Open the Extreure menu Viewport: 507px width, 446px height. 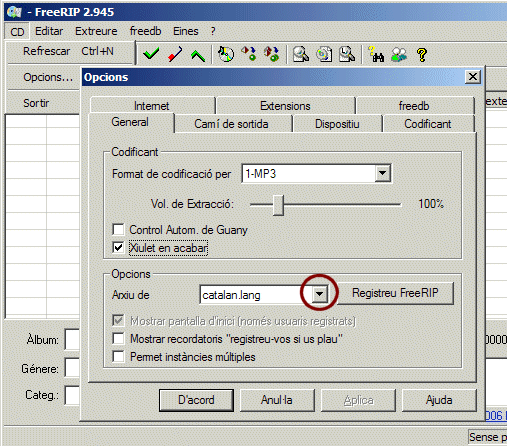point(96,31)
